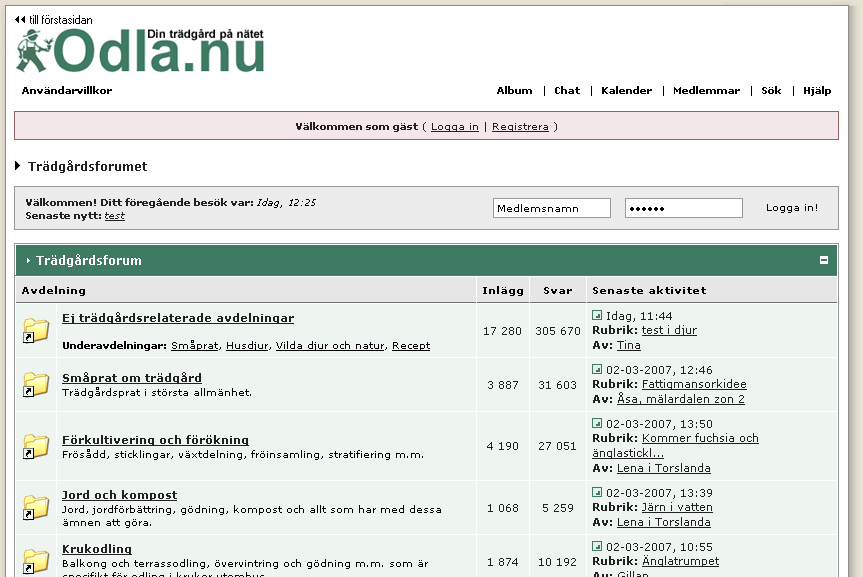Open folder icon for Ej trädgårdsrelaterade avdelningar
This screenshot has height=577, width=863.
(x=36, y=330)
